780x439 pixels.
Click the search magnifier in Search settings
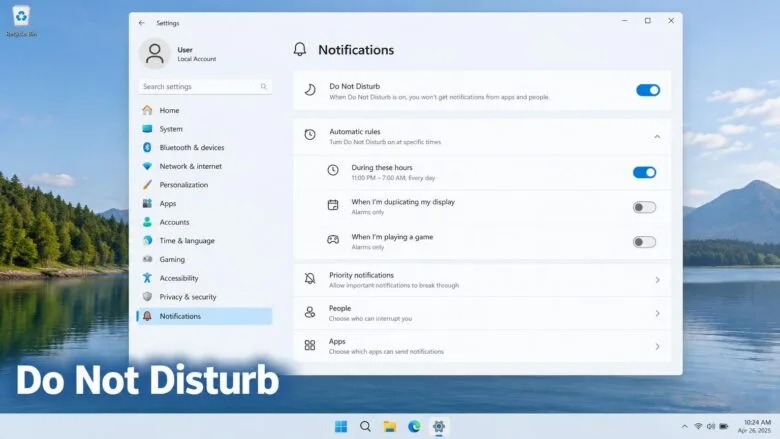[264, 87]
